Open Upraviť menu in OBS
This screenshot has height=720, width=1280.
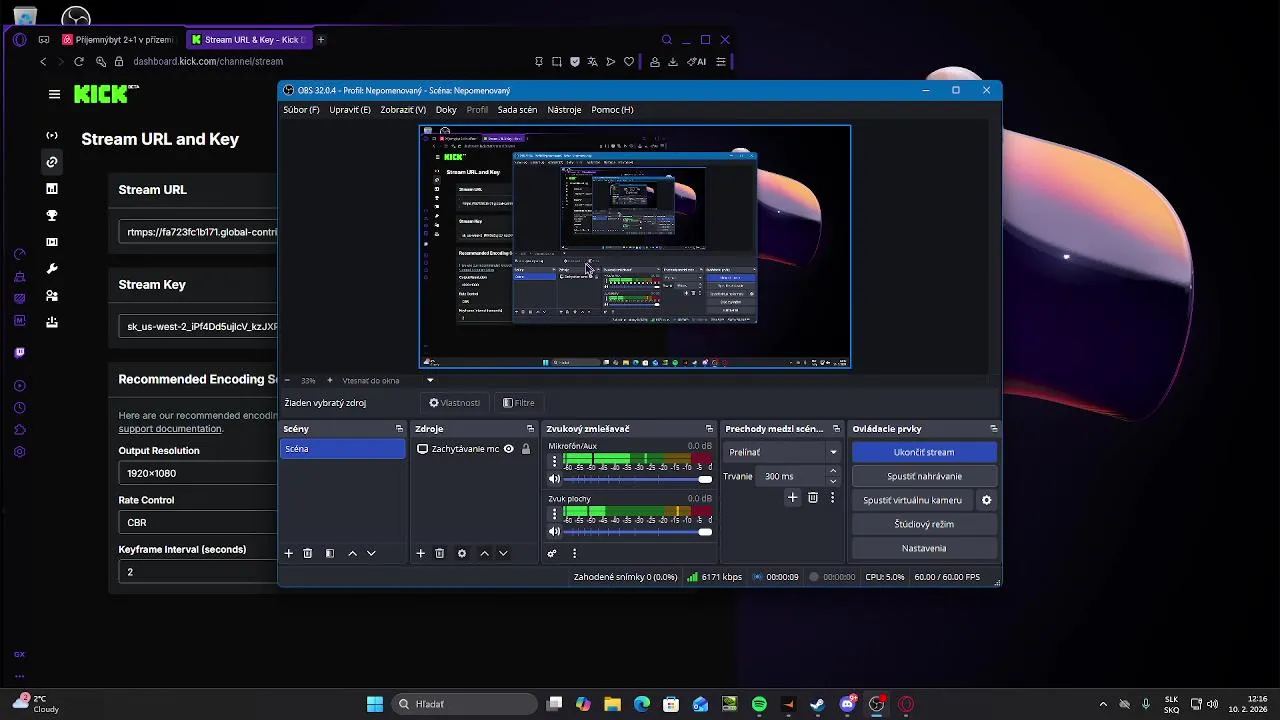(350, 110)
